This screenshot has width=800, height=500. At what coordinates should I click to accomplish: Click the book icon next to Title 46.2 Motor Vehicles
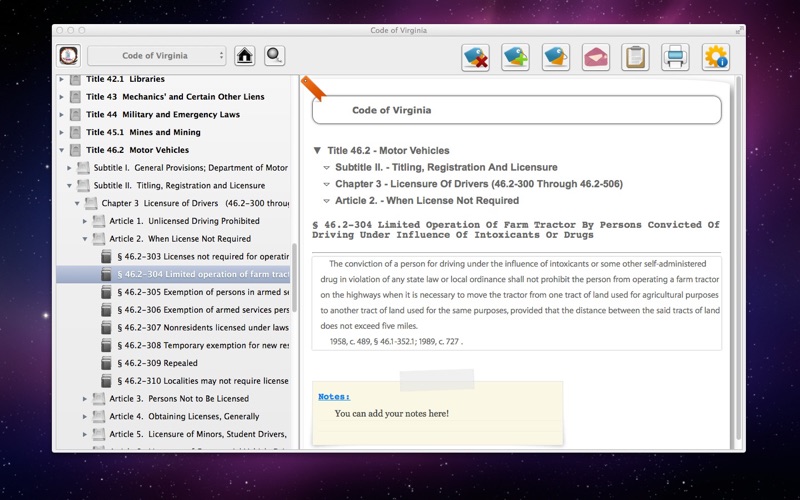coord(75,151)
